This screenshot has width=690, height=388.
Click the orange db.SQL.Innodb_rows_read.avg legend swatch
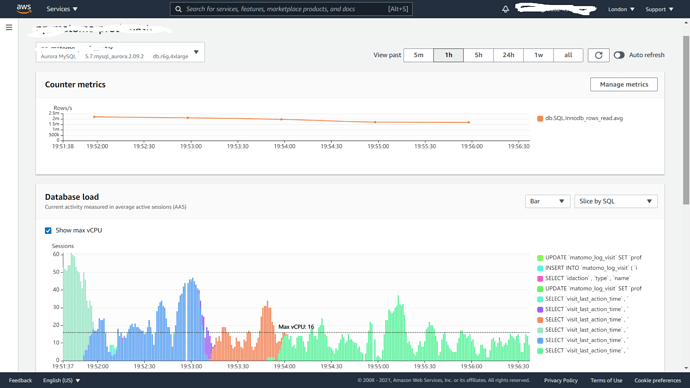click(540, 118)
